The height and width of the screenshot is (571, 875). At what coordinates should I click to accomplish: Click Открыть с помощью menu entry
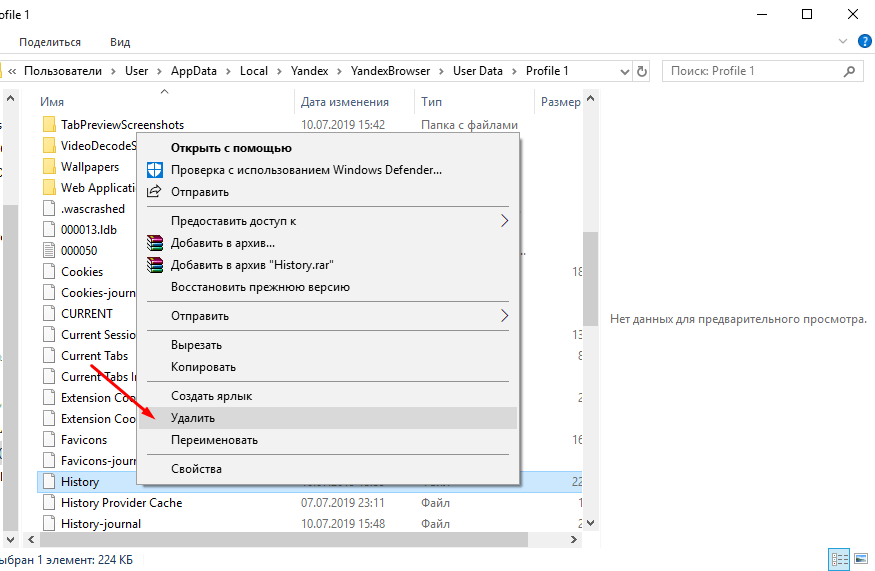[x=328, y=148]
